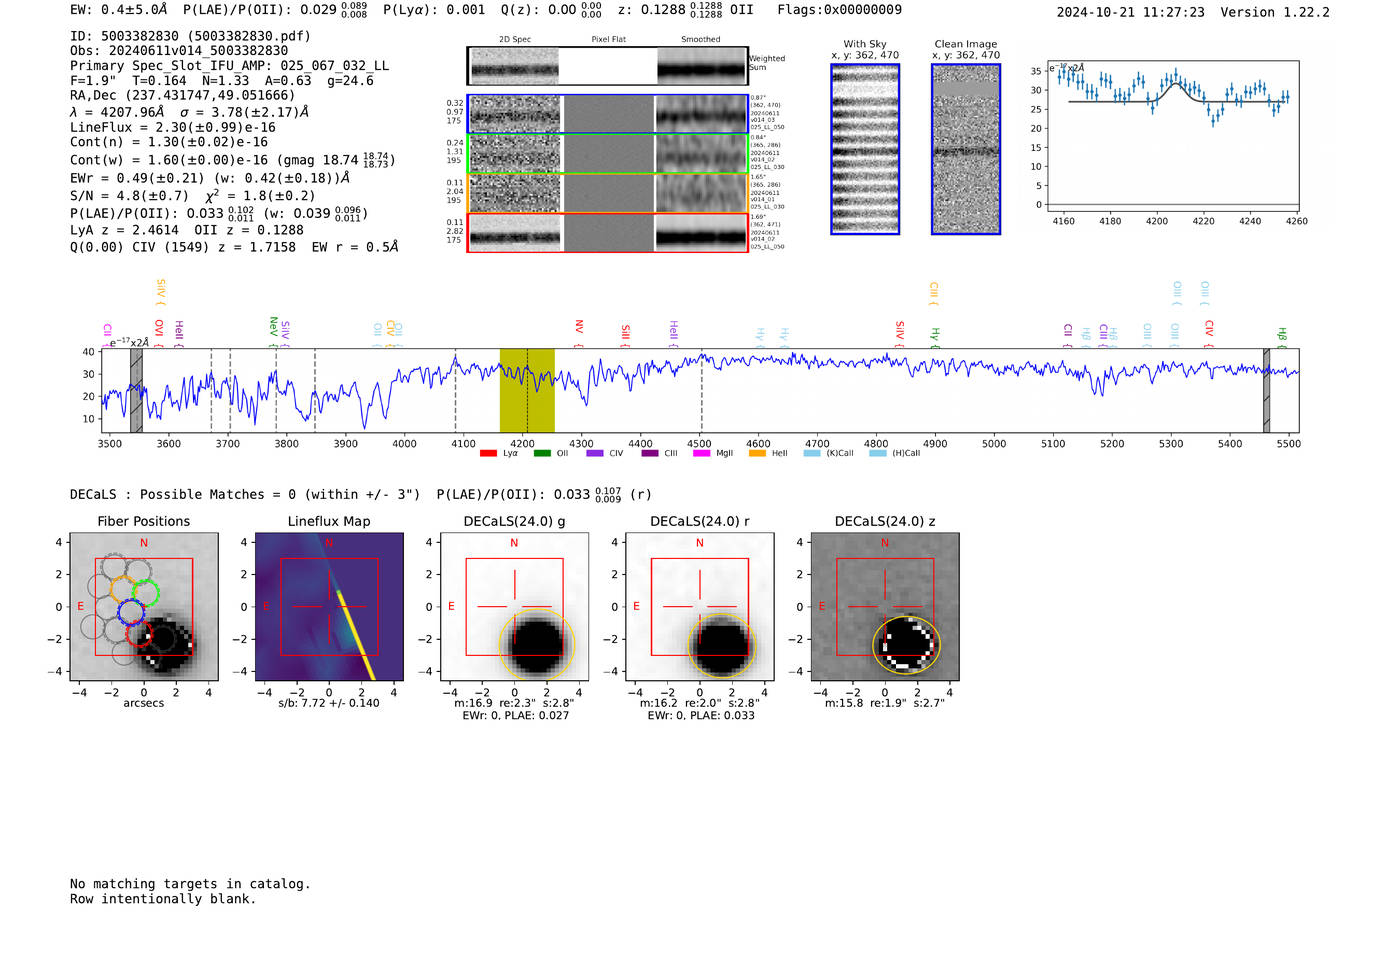Open the With Sky cutout image
1400x953 pixels.
(x=865, y=149)
